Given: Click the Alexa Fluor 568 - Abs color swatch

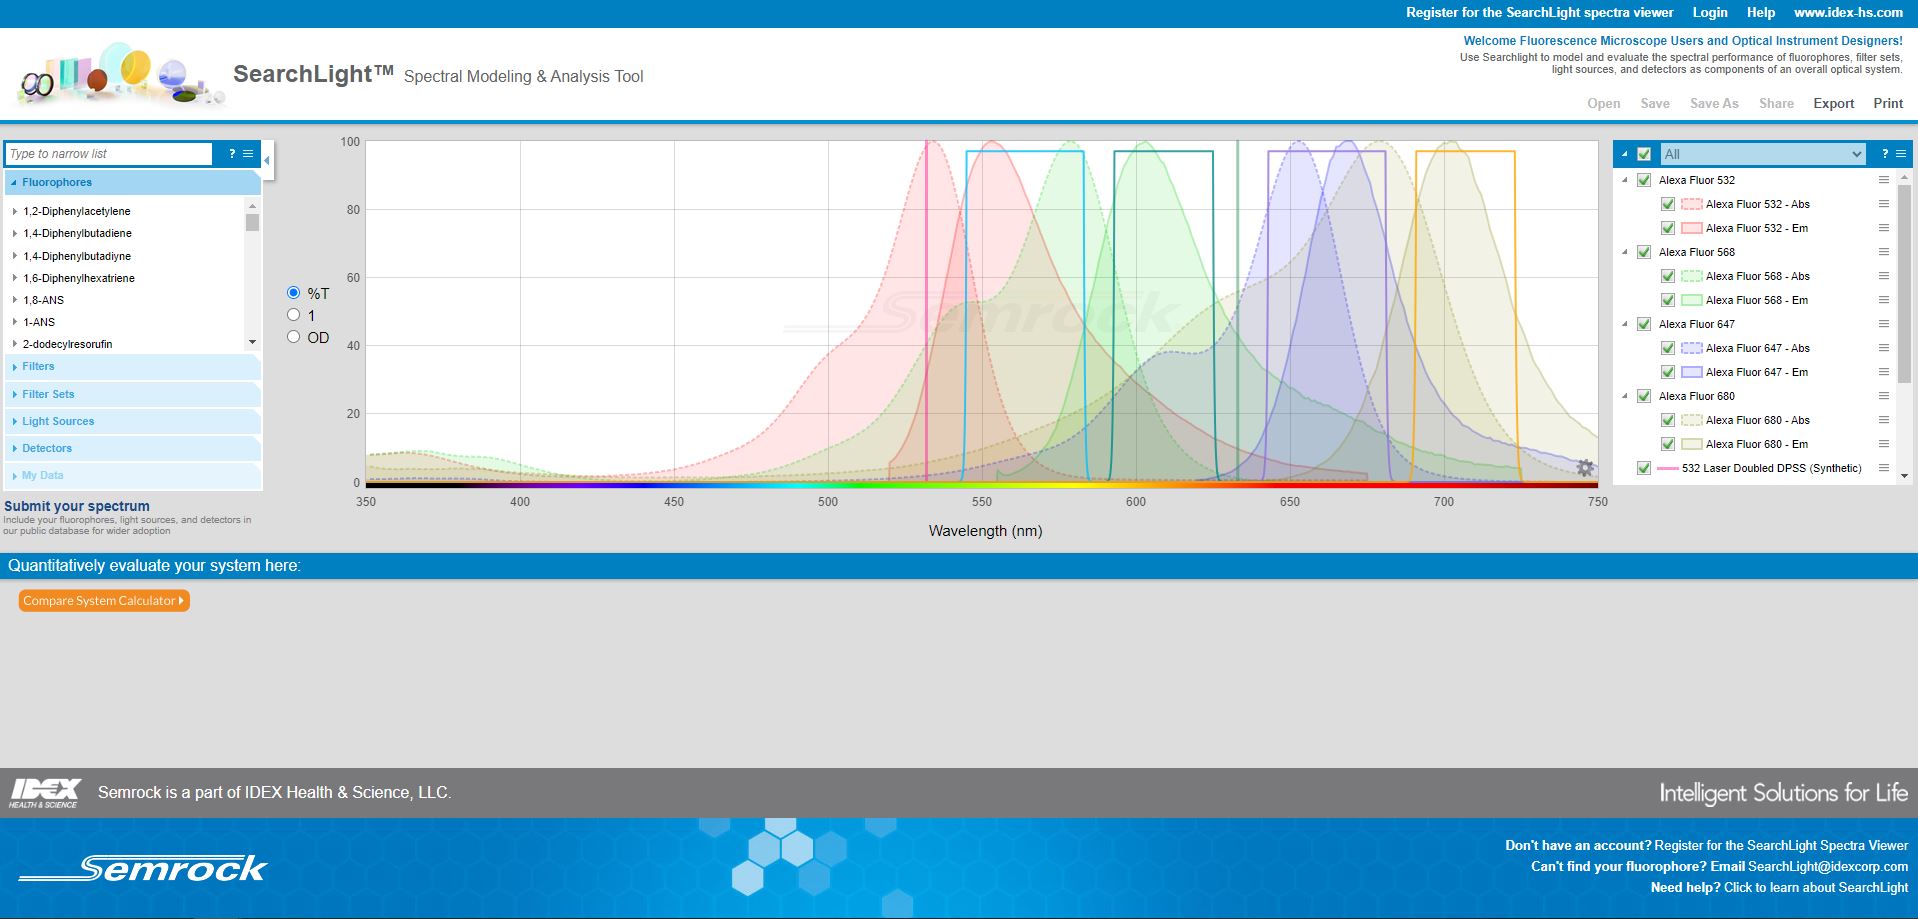Looking at the screenshot, I should [1691, 276].
